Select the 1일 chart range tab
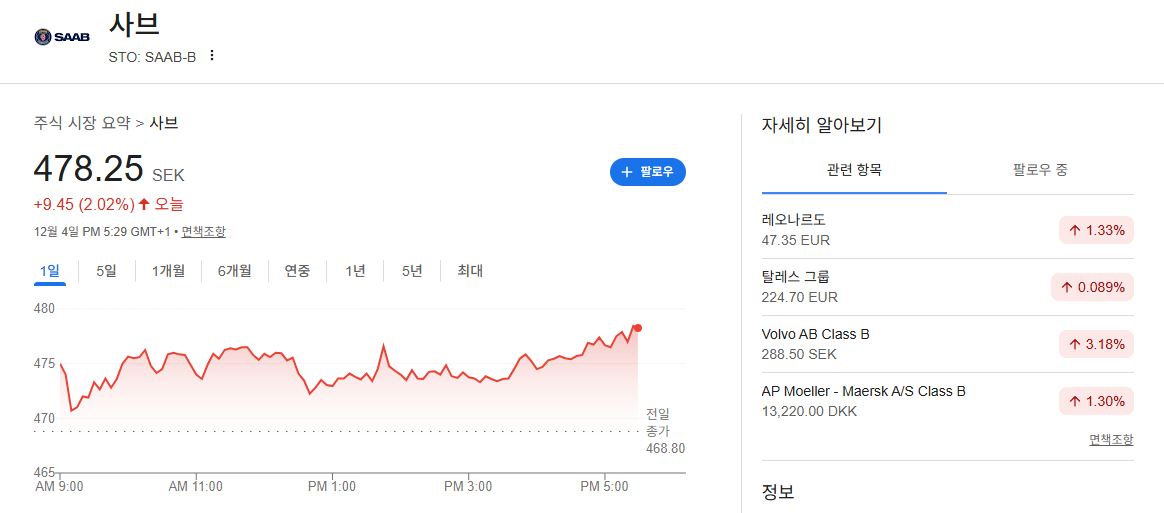 50,271
